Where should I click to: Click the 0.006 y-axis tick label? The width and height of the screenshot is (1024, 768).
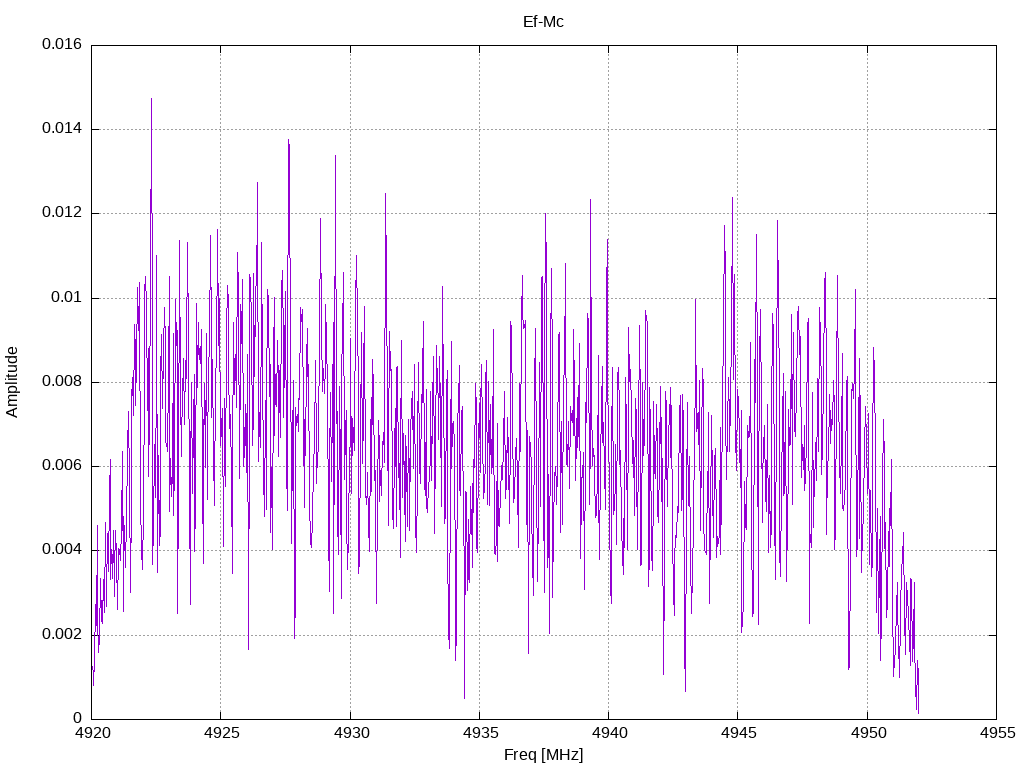coord(62,466)
